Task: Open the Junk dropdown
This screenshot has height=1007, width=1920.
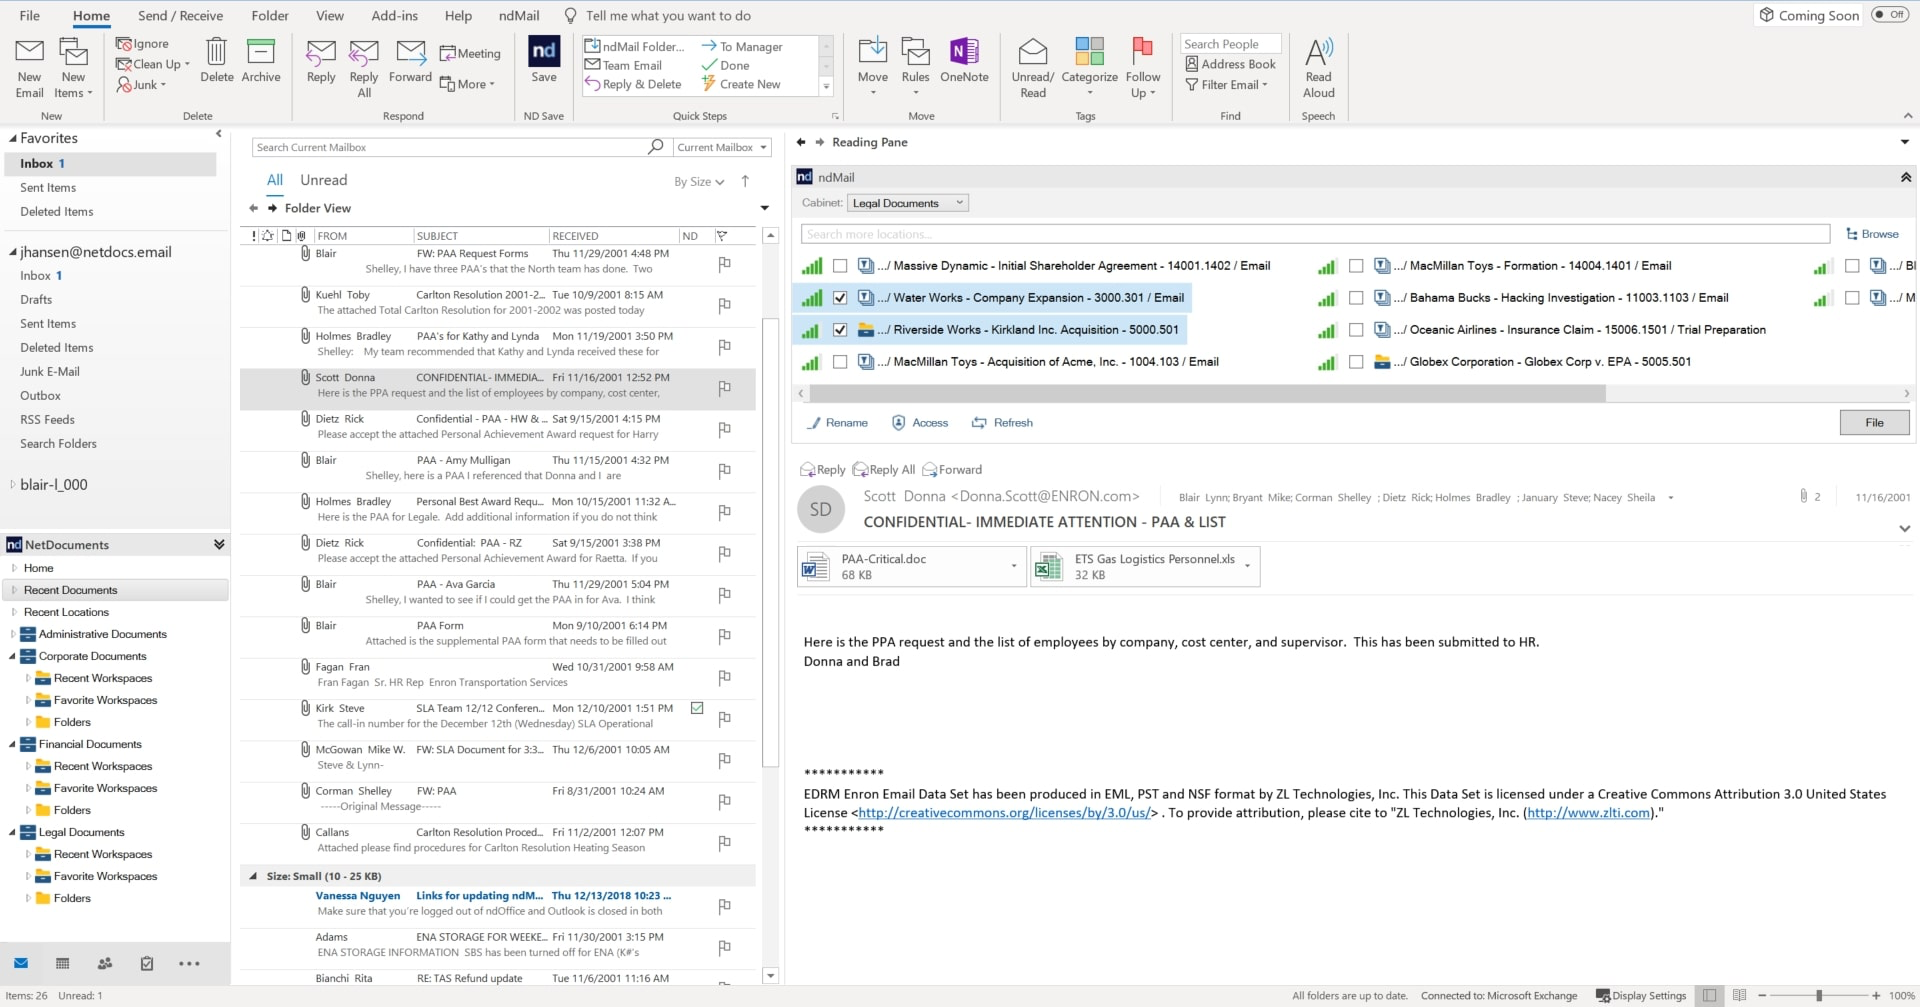Action: click(141, 85)
